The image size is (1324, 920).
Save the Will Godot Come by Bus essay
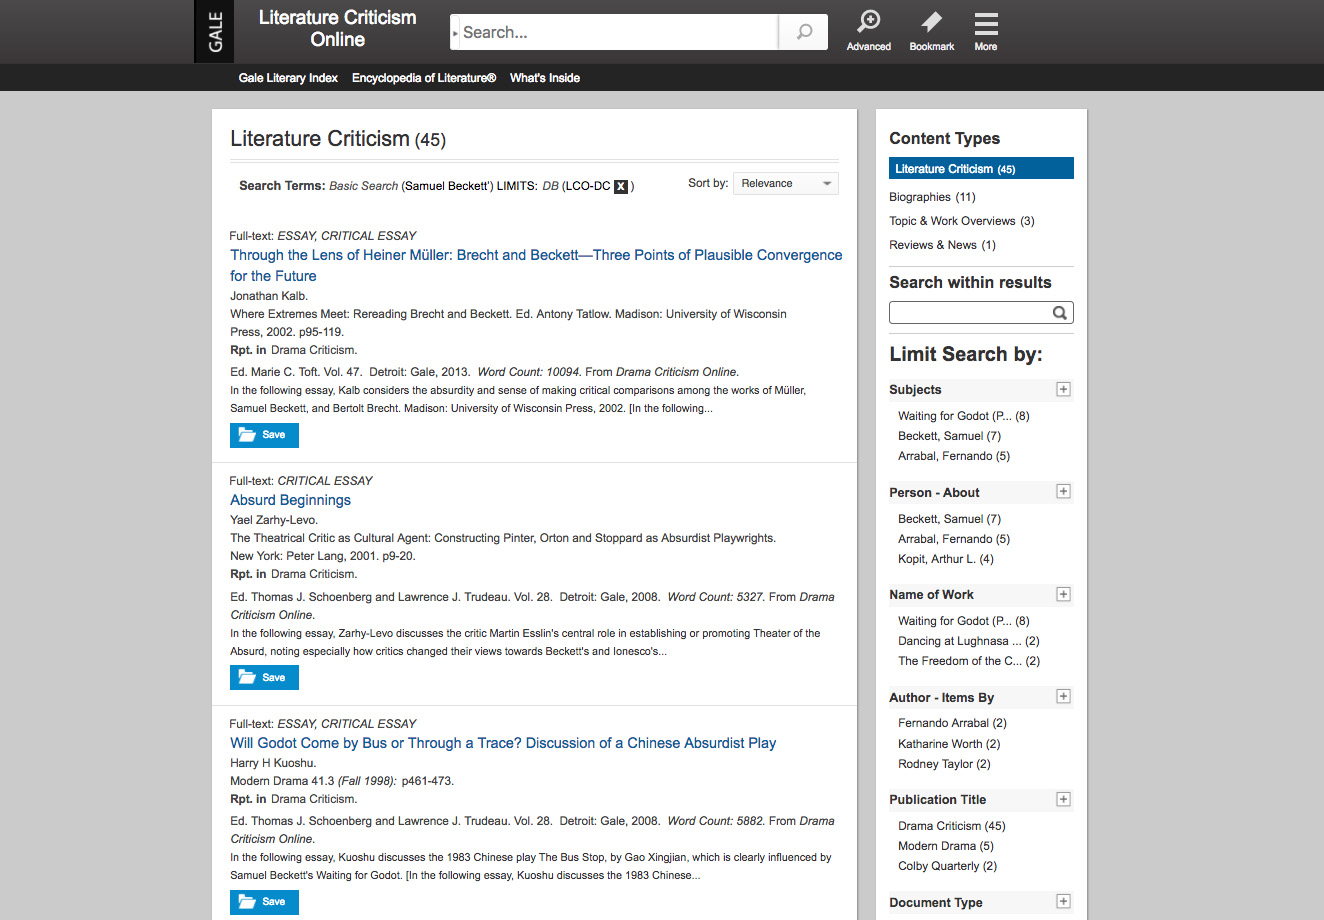pos(264,901)
